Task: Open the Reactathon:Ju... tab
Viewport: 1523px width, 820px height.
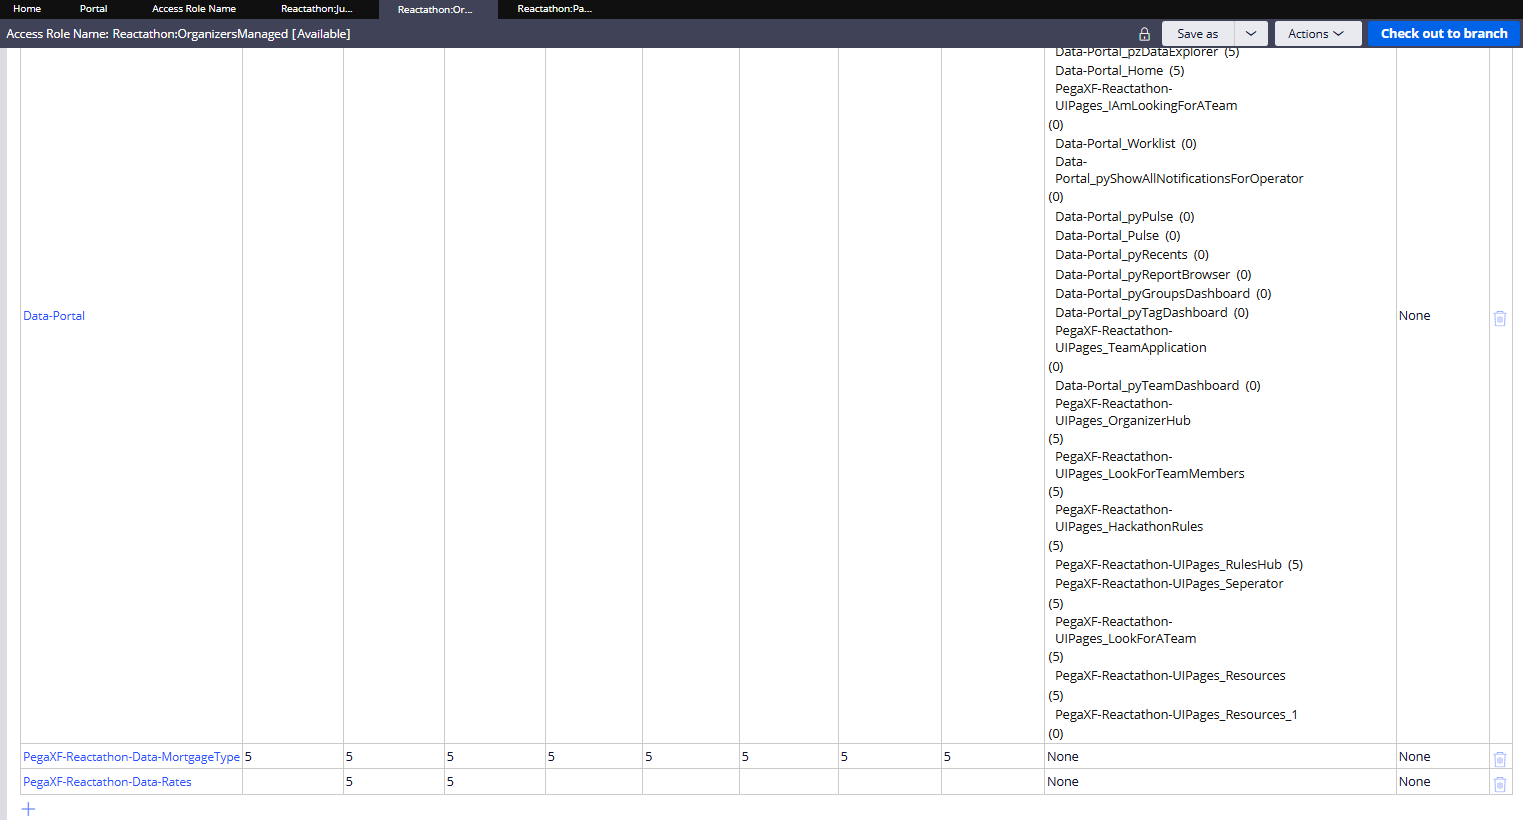Action: click(317, 9)
